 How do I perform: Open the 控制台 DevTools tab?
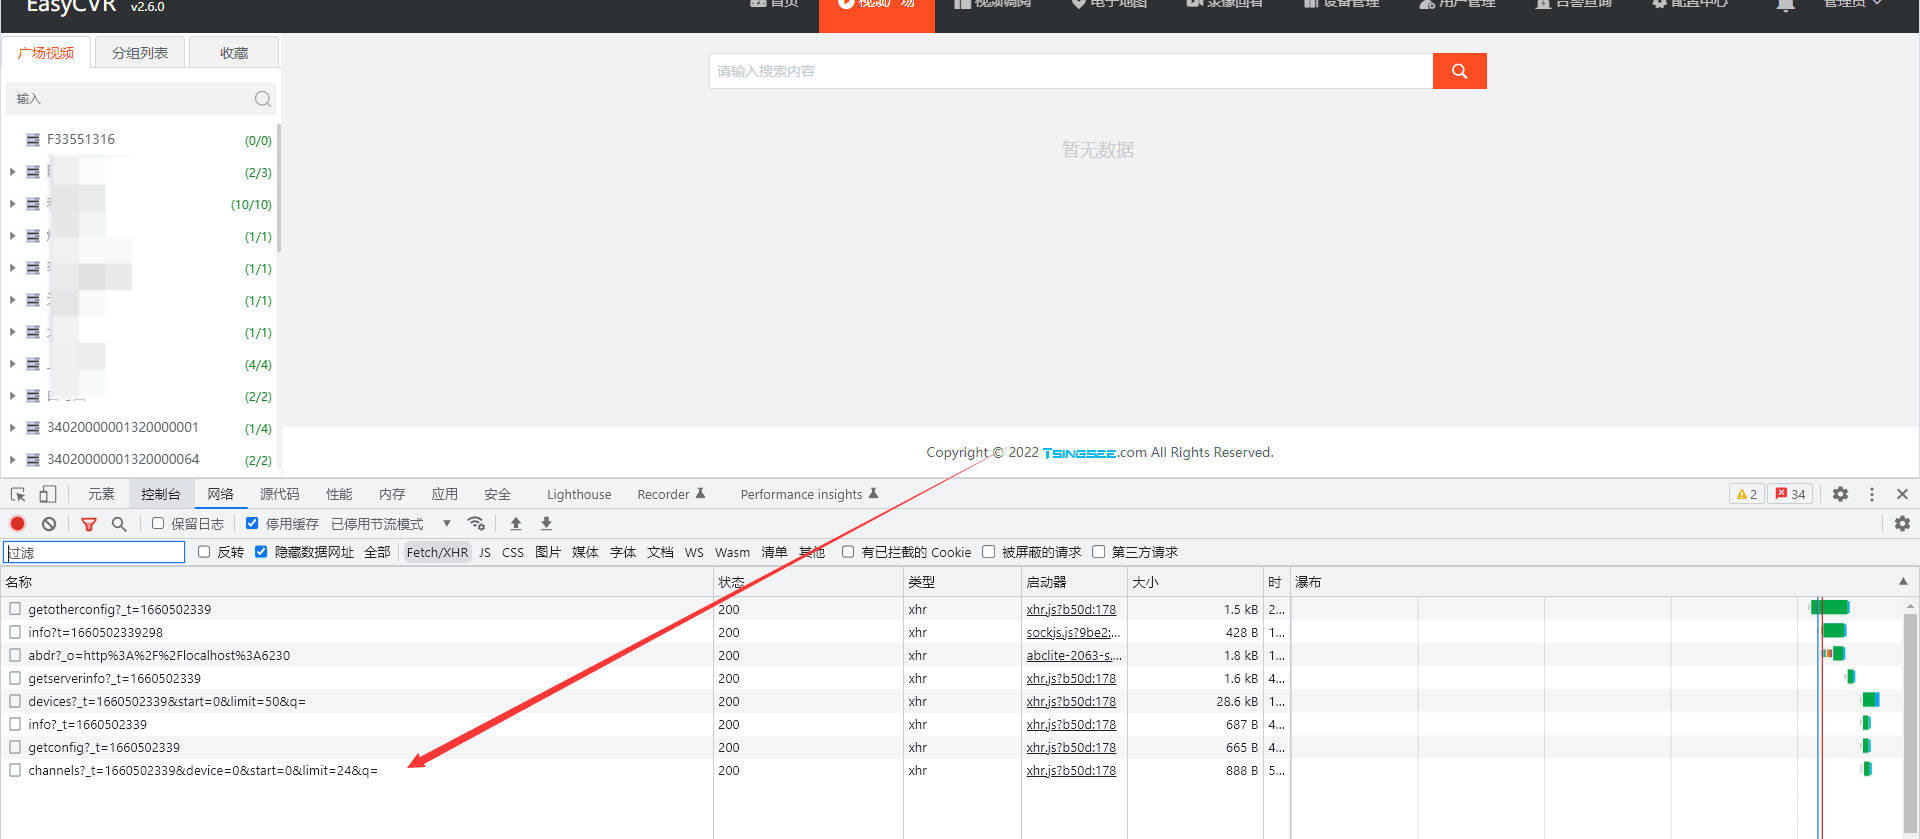point(161,494)
